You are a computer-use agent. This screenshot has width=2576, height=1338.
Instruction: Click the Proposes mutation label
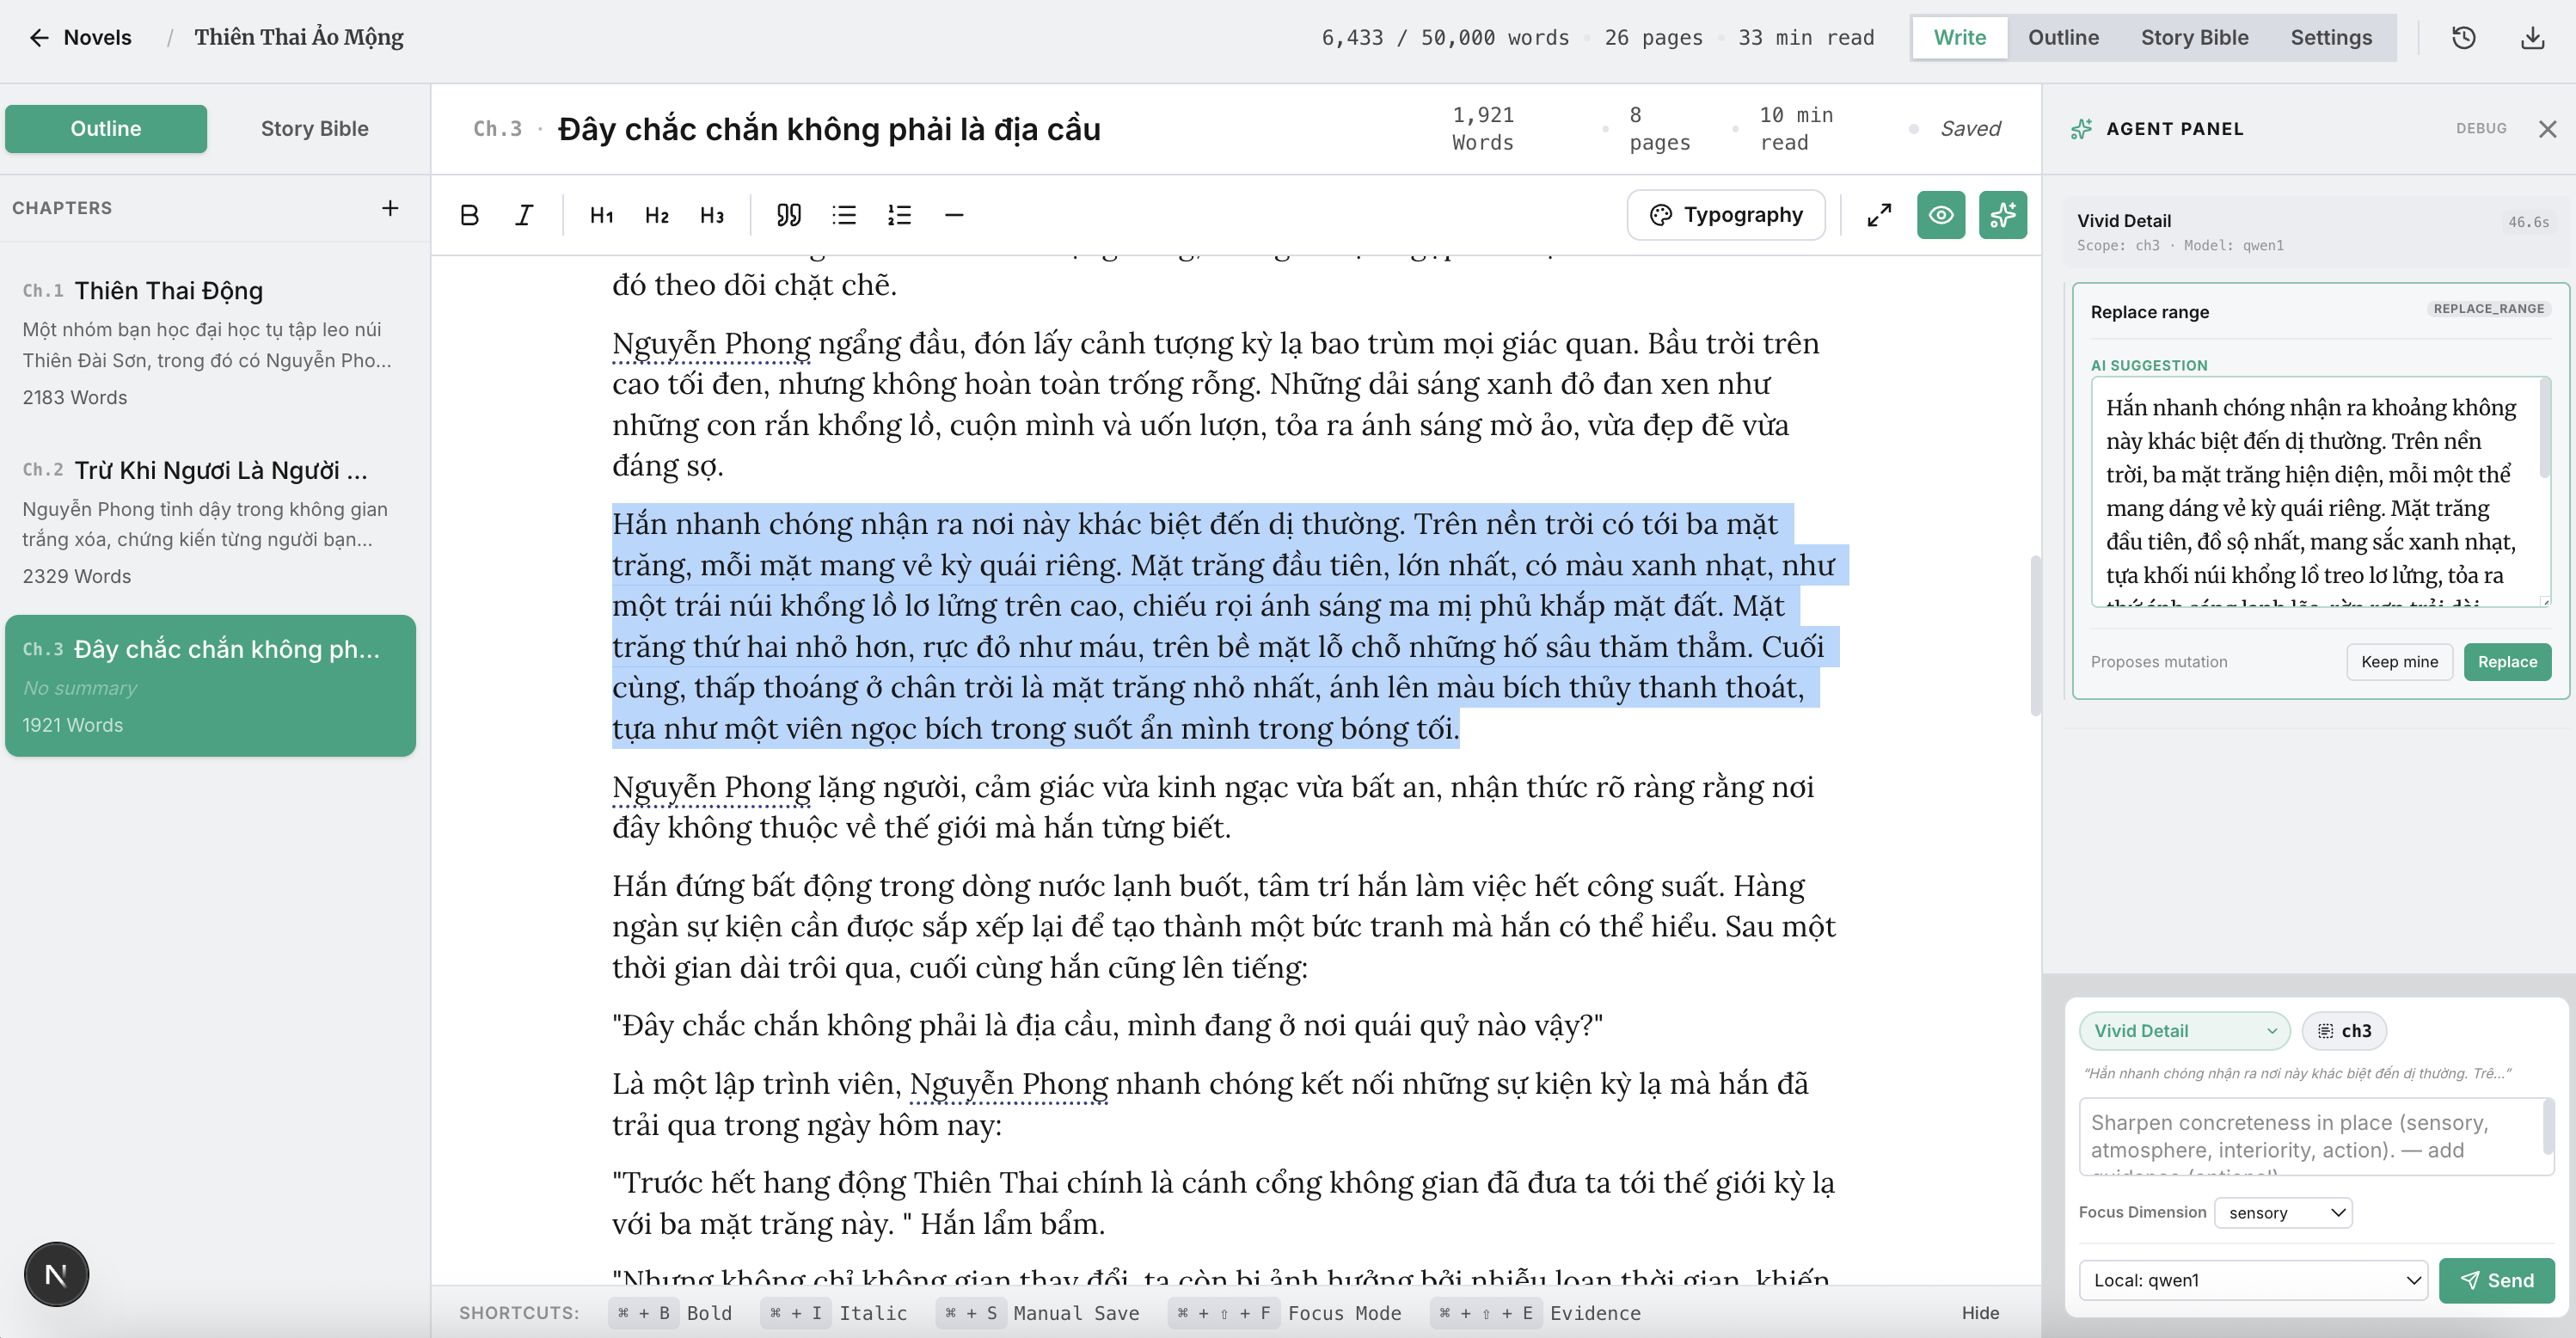tap(2159, 662)
